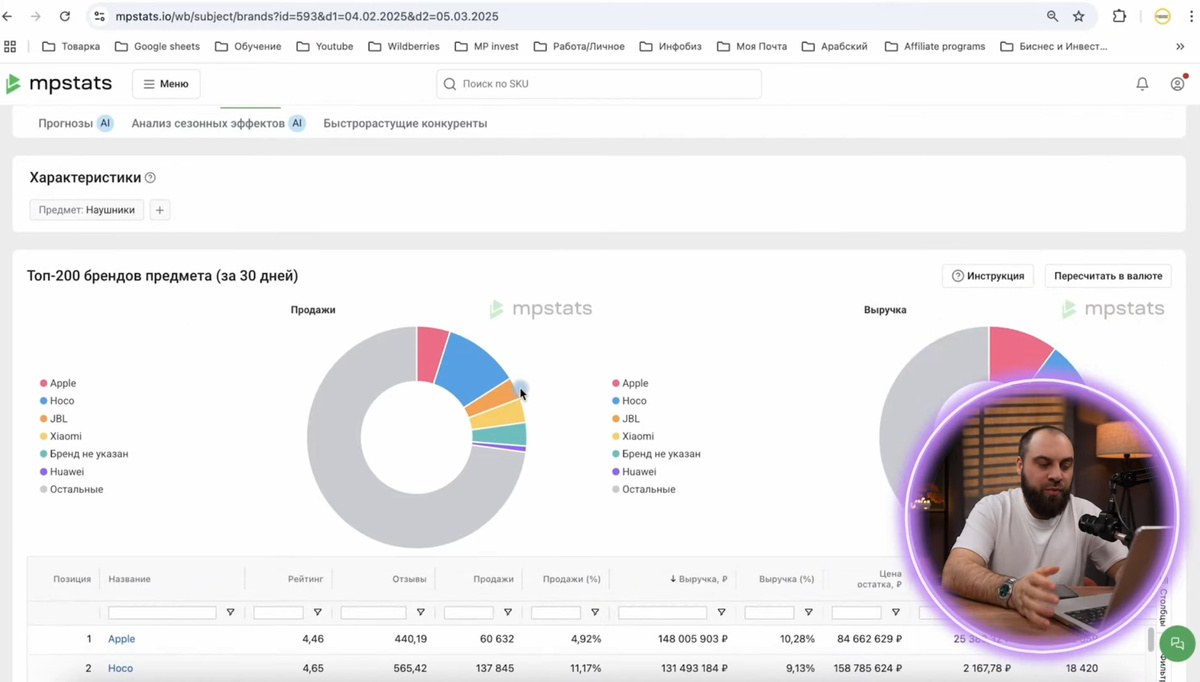Toggle Hoco in sales chart legend
Image resolution: width=1200 pixels, height=682 pixels.
pos(57,401)
